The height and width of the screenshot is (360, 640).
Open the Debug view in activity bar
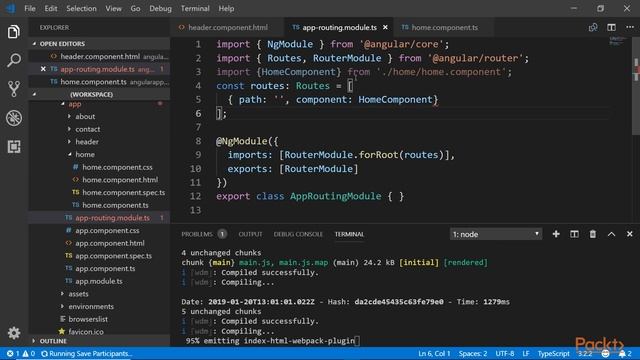click(13, 118)
